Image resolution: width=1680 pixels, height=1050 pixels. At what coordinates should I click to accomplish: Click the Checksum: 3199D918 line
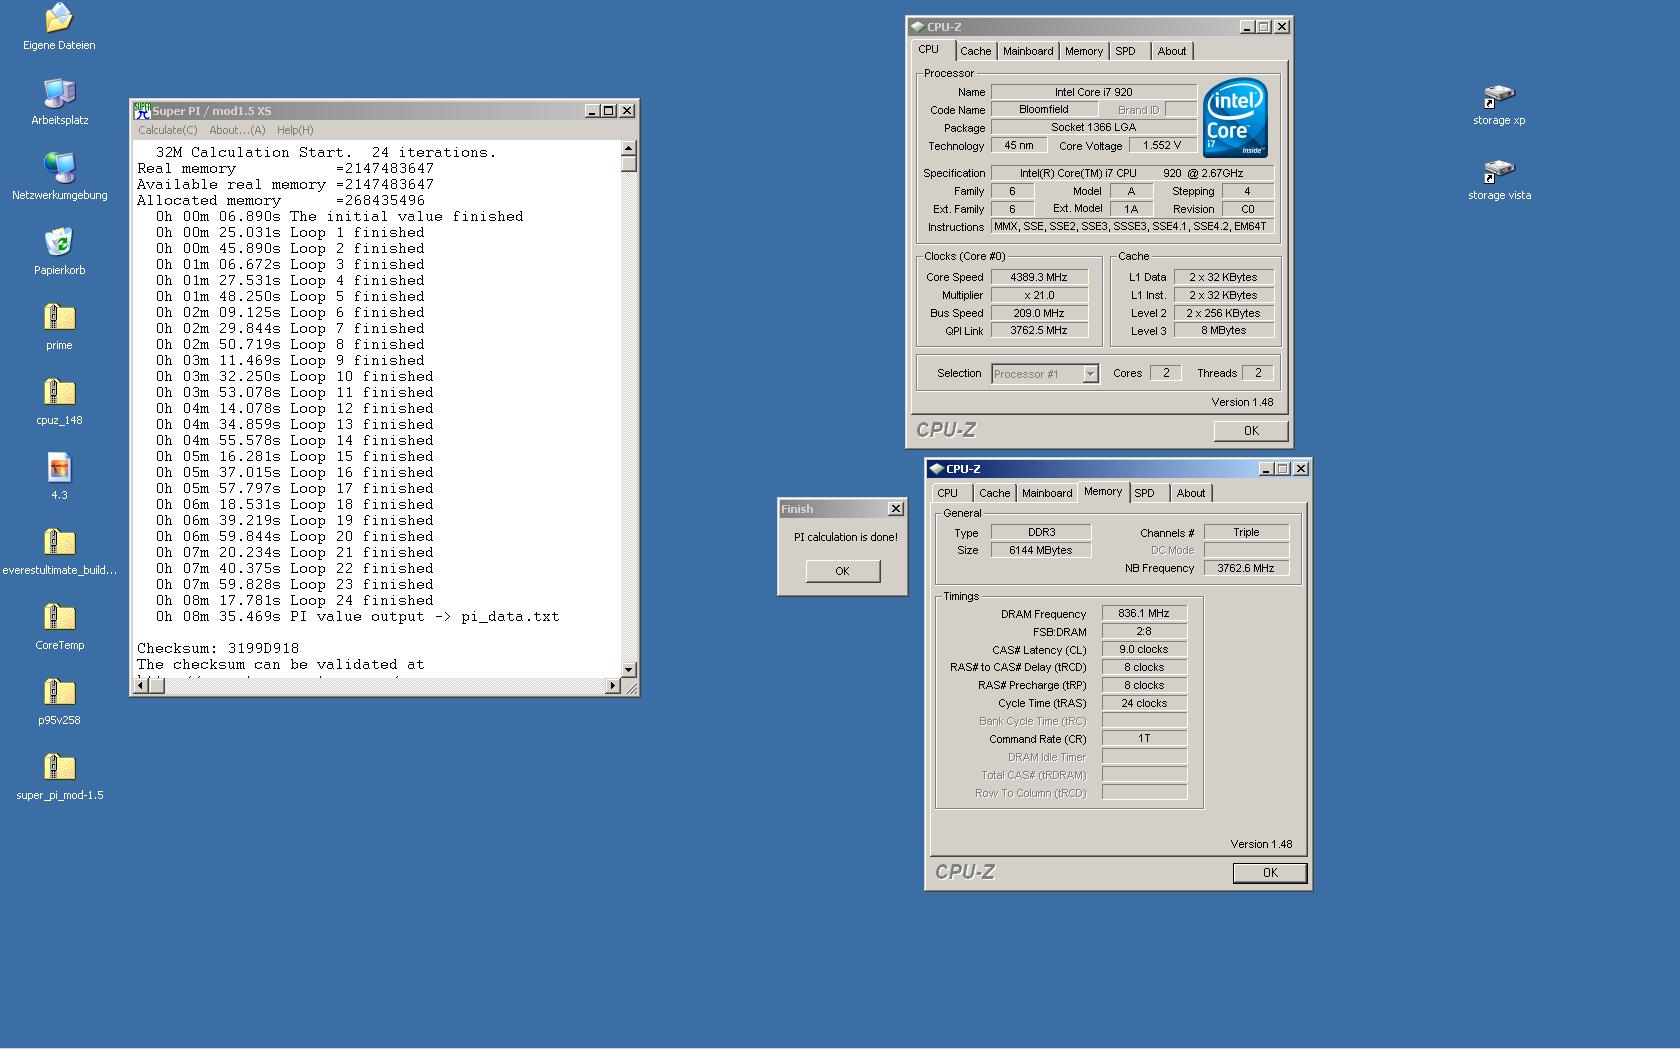point(218,648)
